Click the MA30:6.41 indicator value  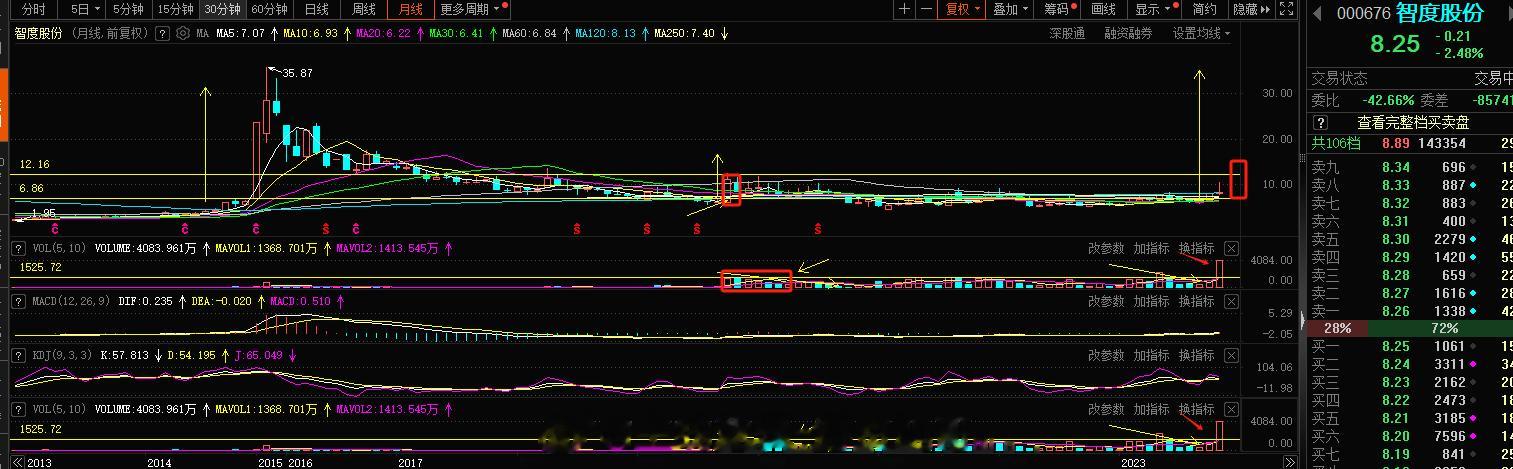(456, 33)
